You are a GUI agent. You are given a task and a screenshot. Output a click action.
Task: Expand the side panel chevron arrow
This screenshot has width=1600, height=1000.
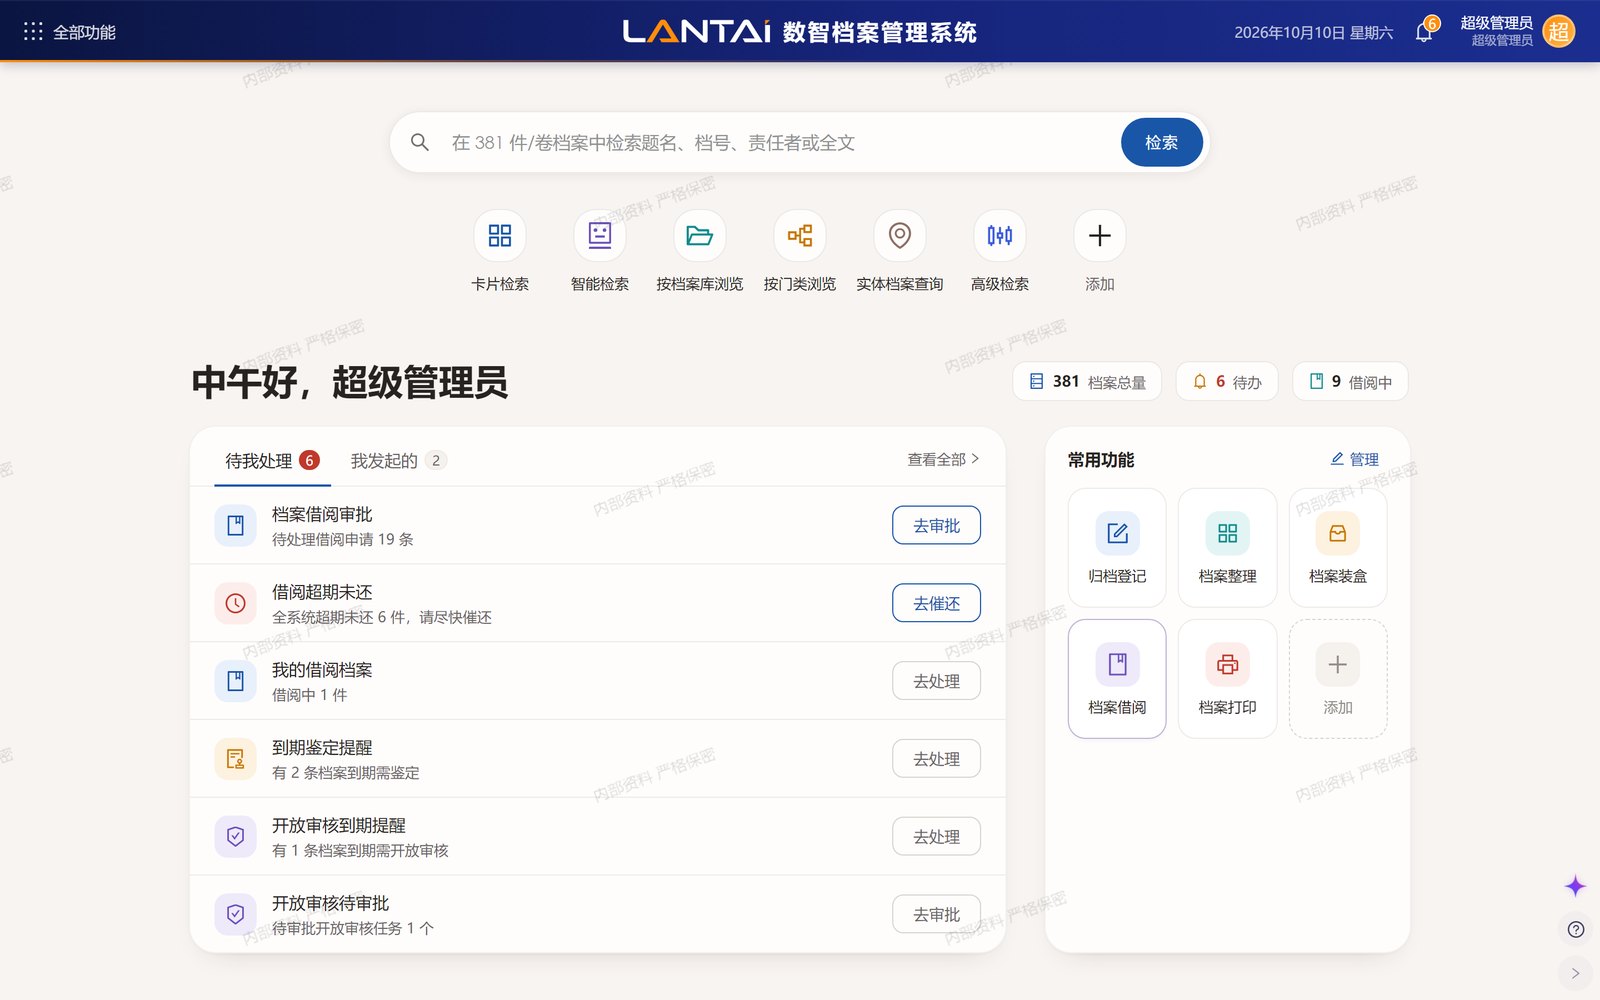point(1576,973)
